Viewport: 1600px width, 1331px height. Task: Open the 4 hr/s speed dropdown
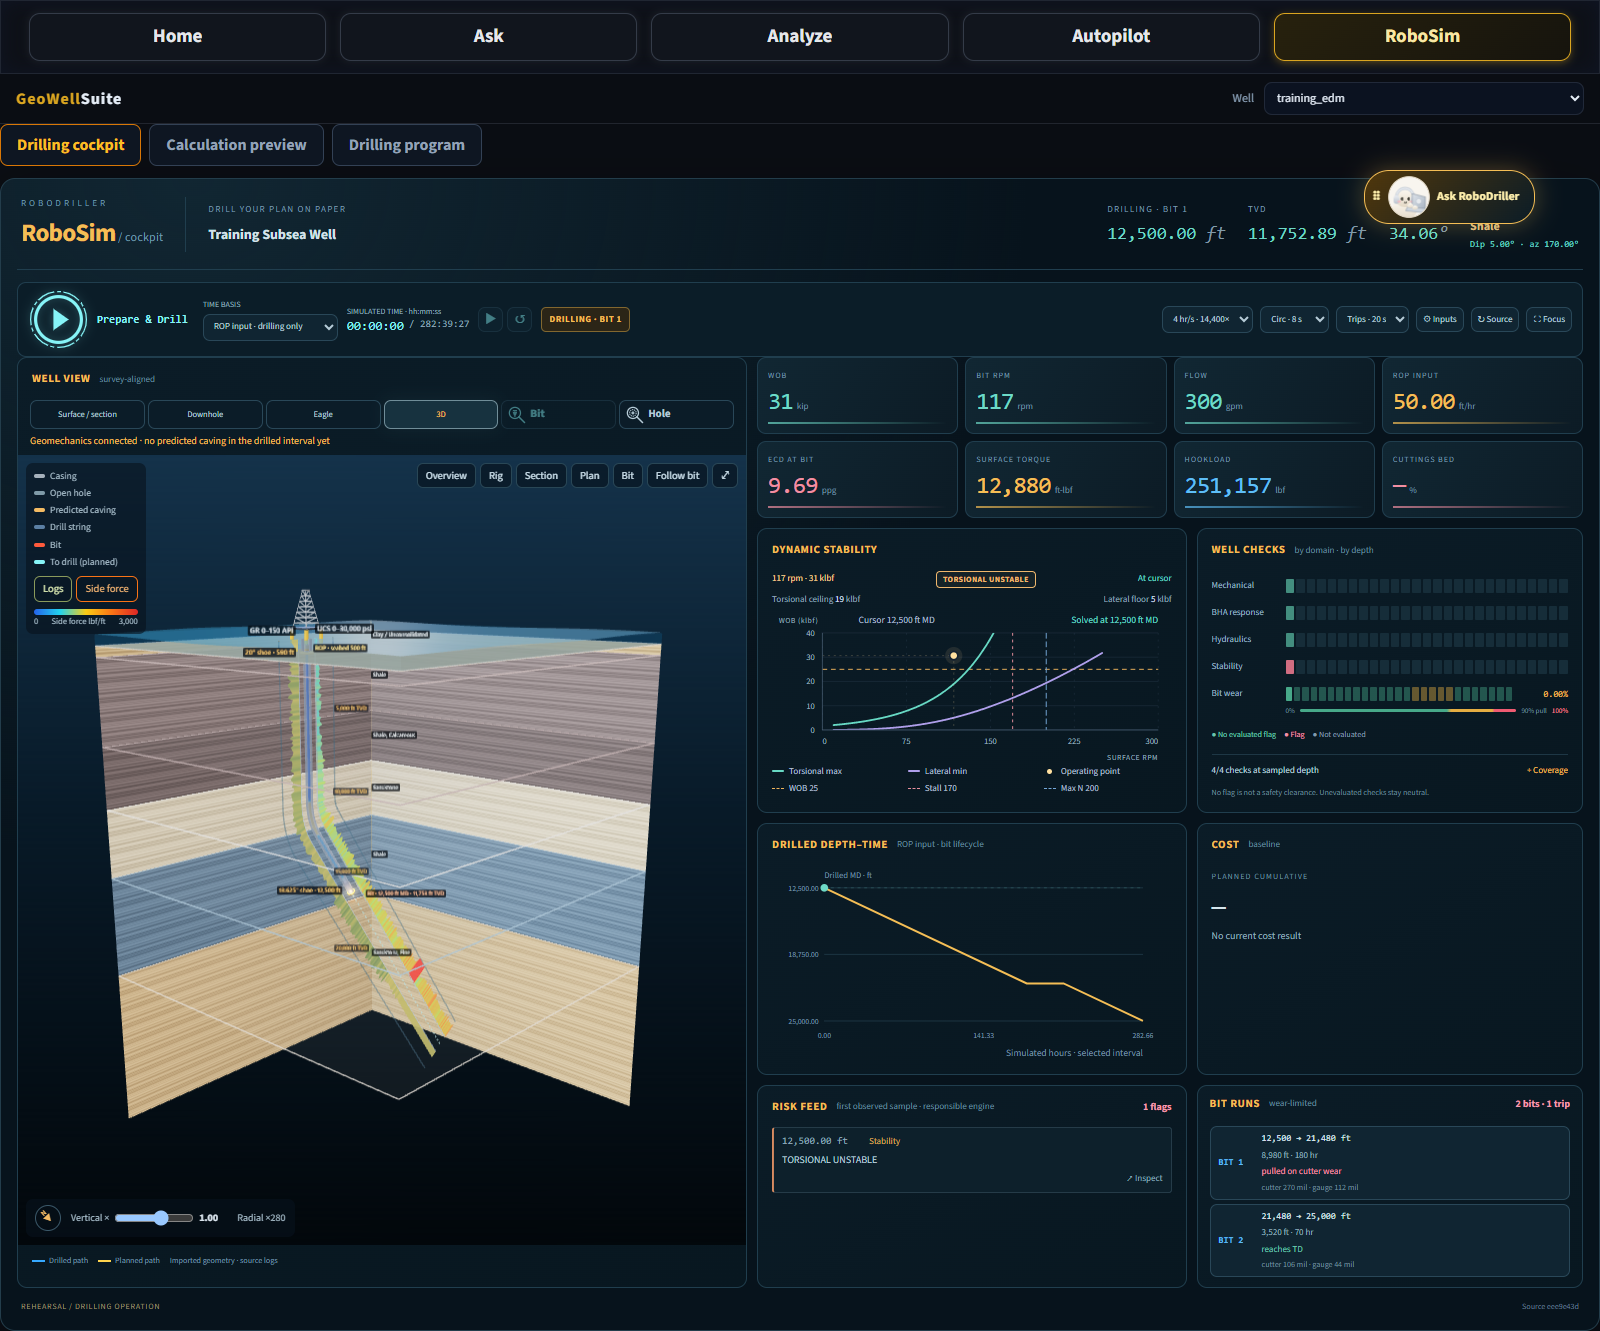pos(1207,319)
